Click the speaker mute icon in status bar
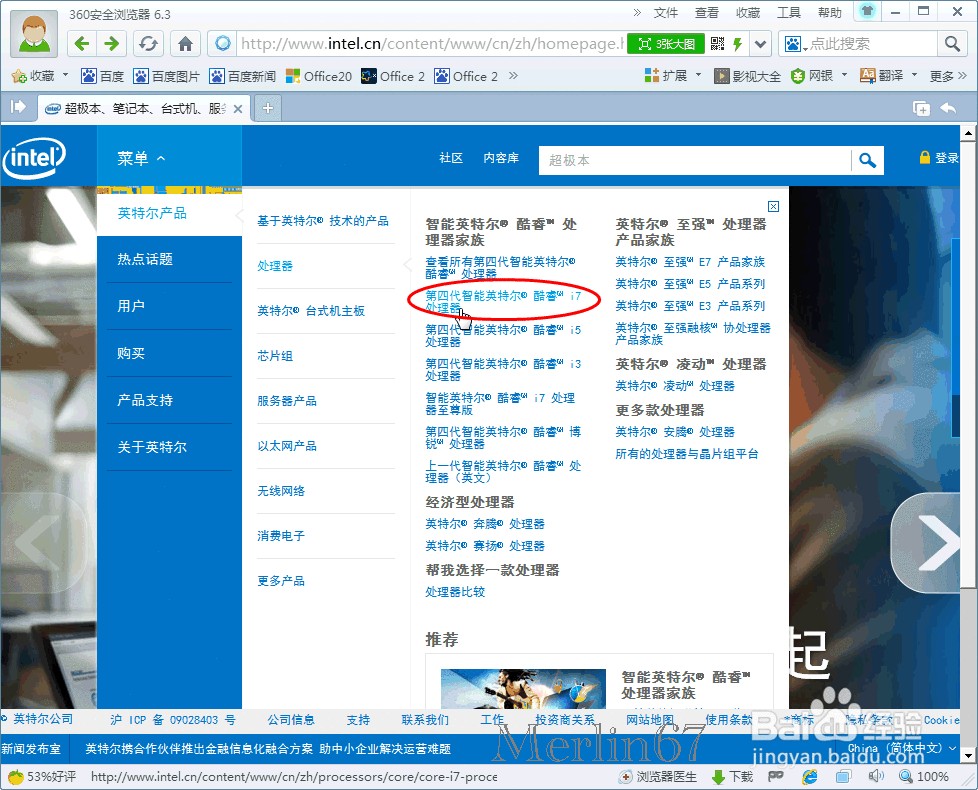 (876, 776)
